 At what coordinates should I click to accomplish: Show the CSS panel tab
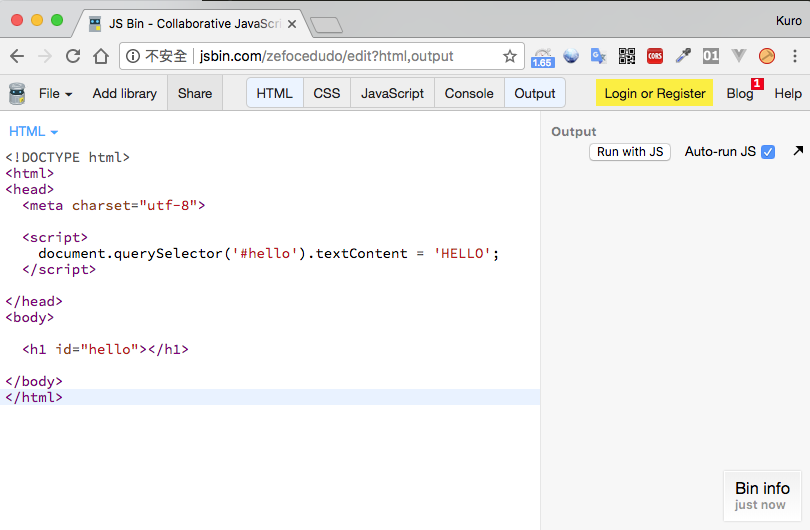(327, 93)
